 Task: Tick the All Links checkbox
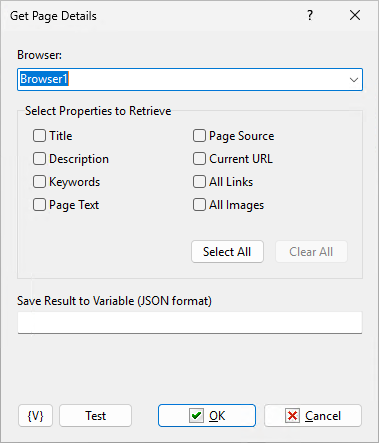tap(199, 182)
